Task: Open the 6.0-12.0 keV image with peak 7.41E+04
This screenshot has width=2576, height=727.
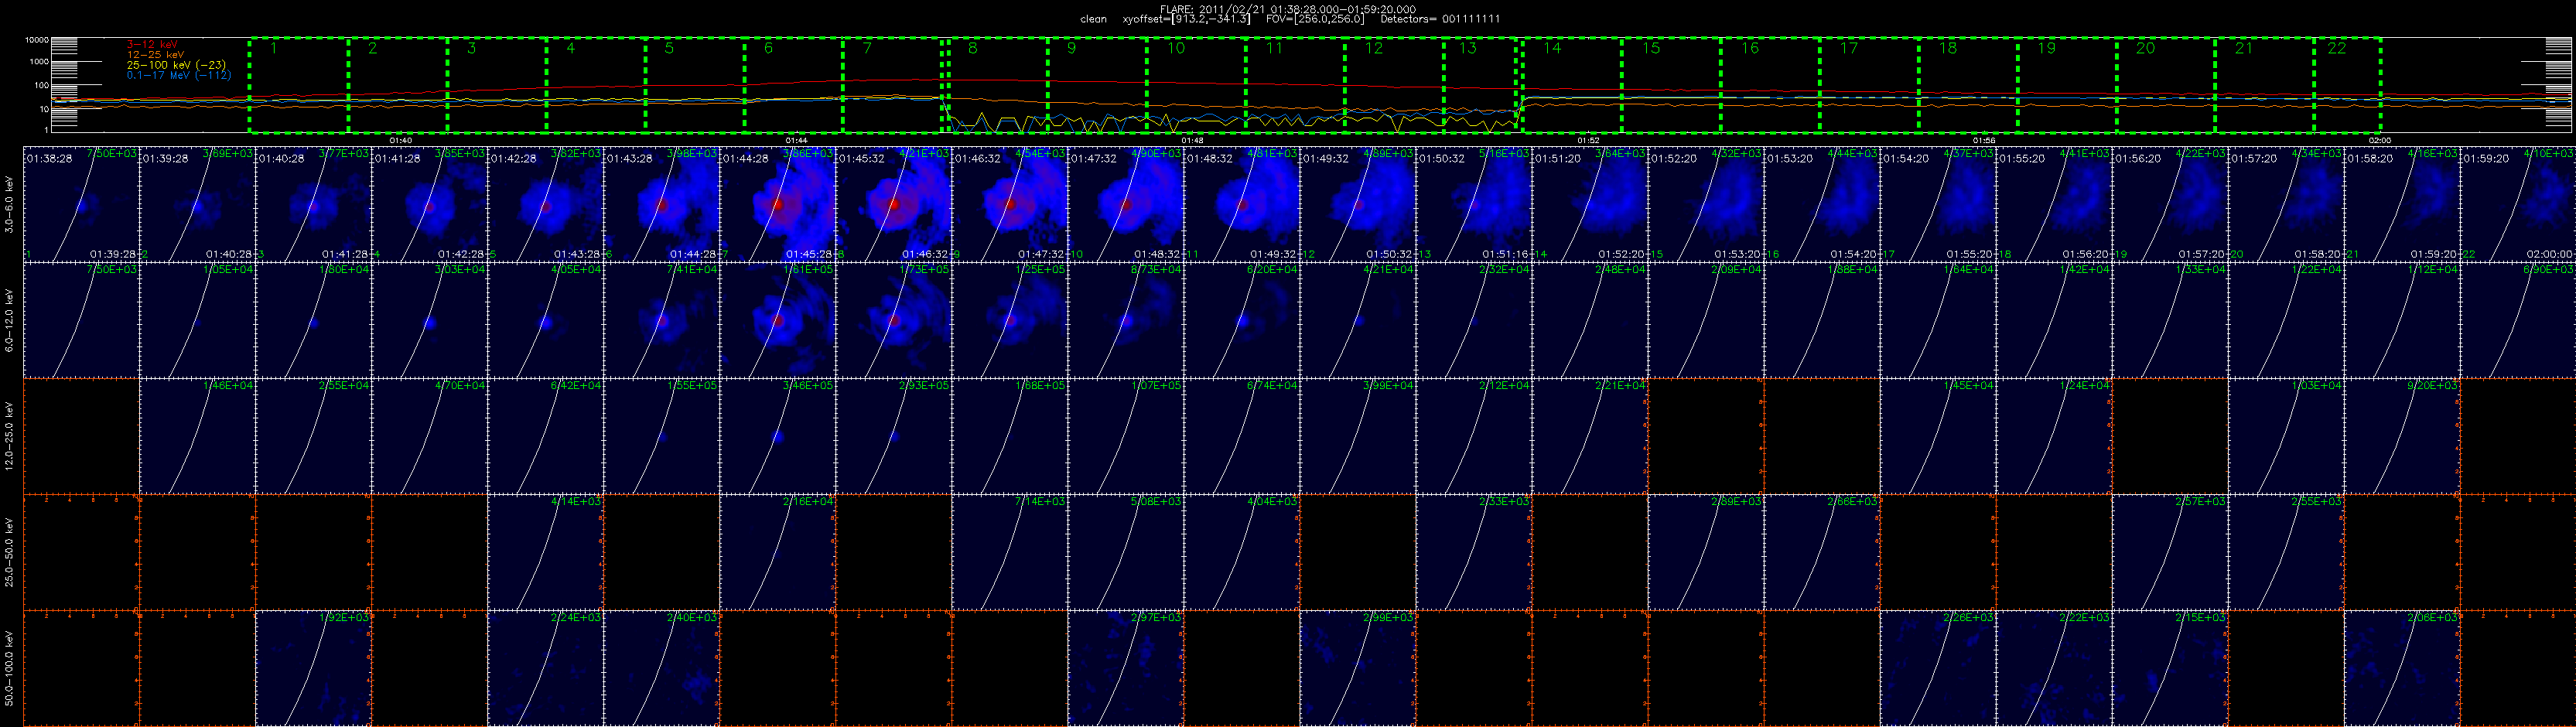Action: 661,320
